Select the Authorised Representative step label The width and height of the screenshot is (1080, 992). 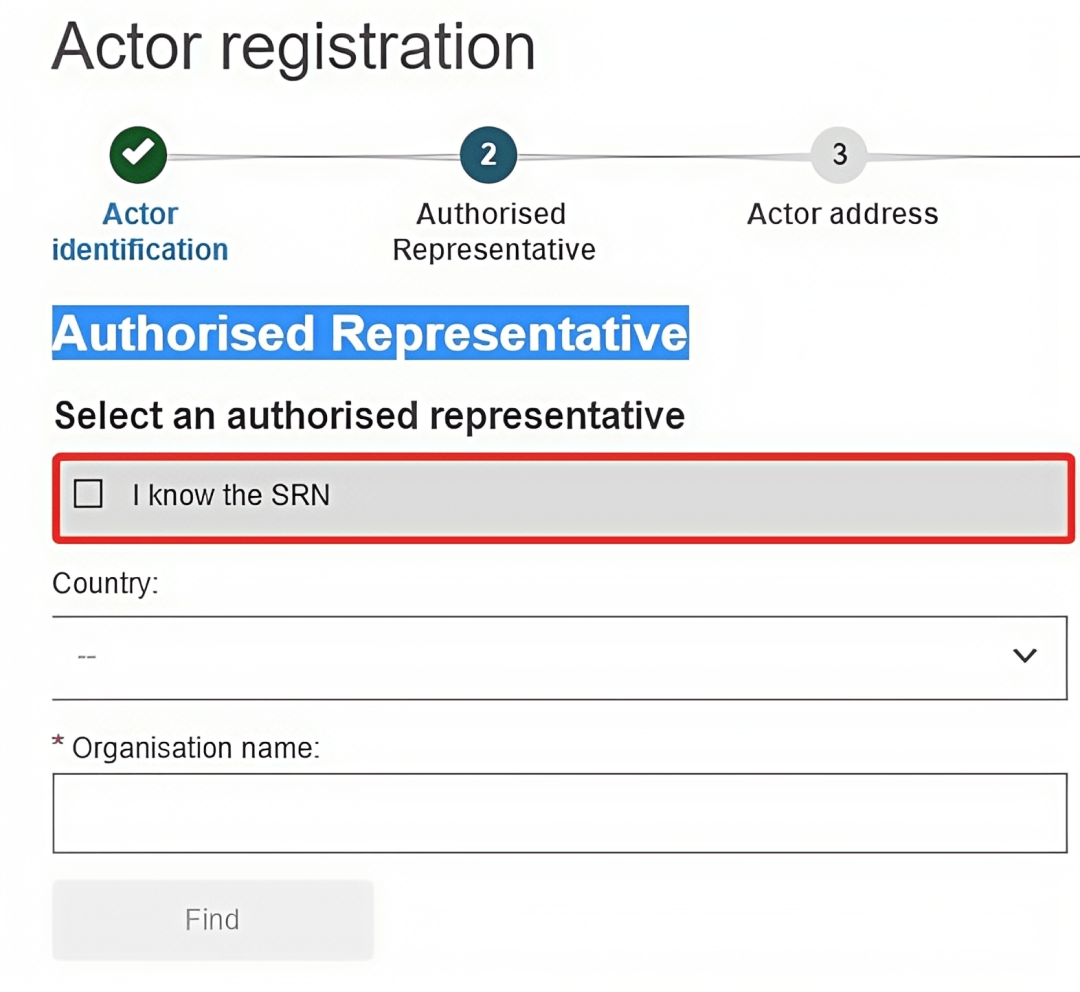(x=493, y=231)
